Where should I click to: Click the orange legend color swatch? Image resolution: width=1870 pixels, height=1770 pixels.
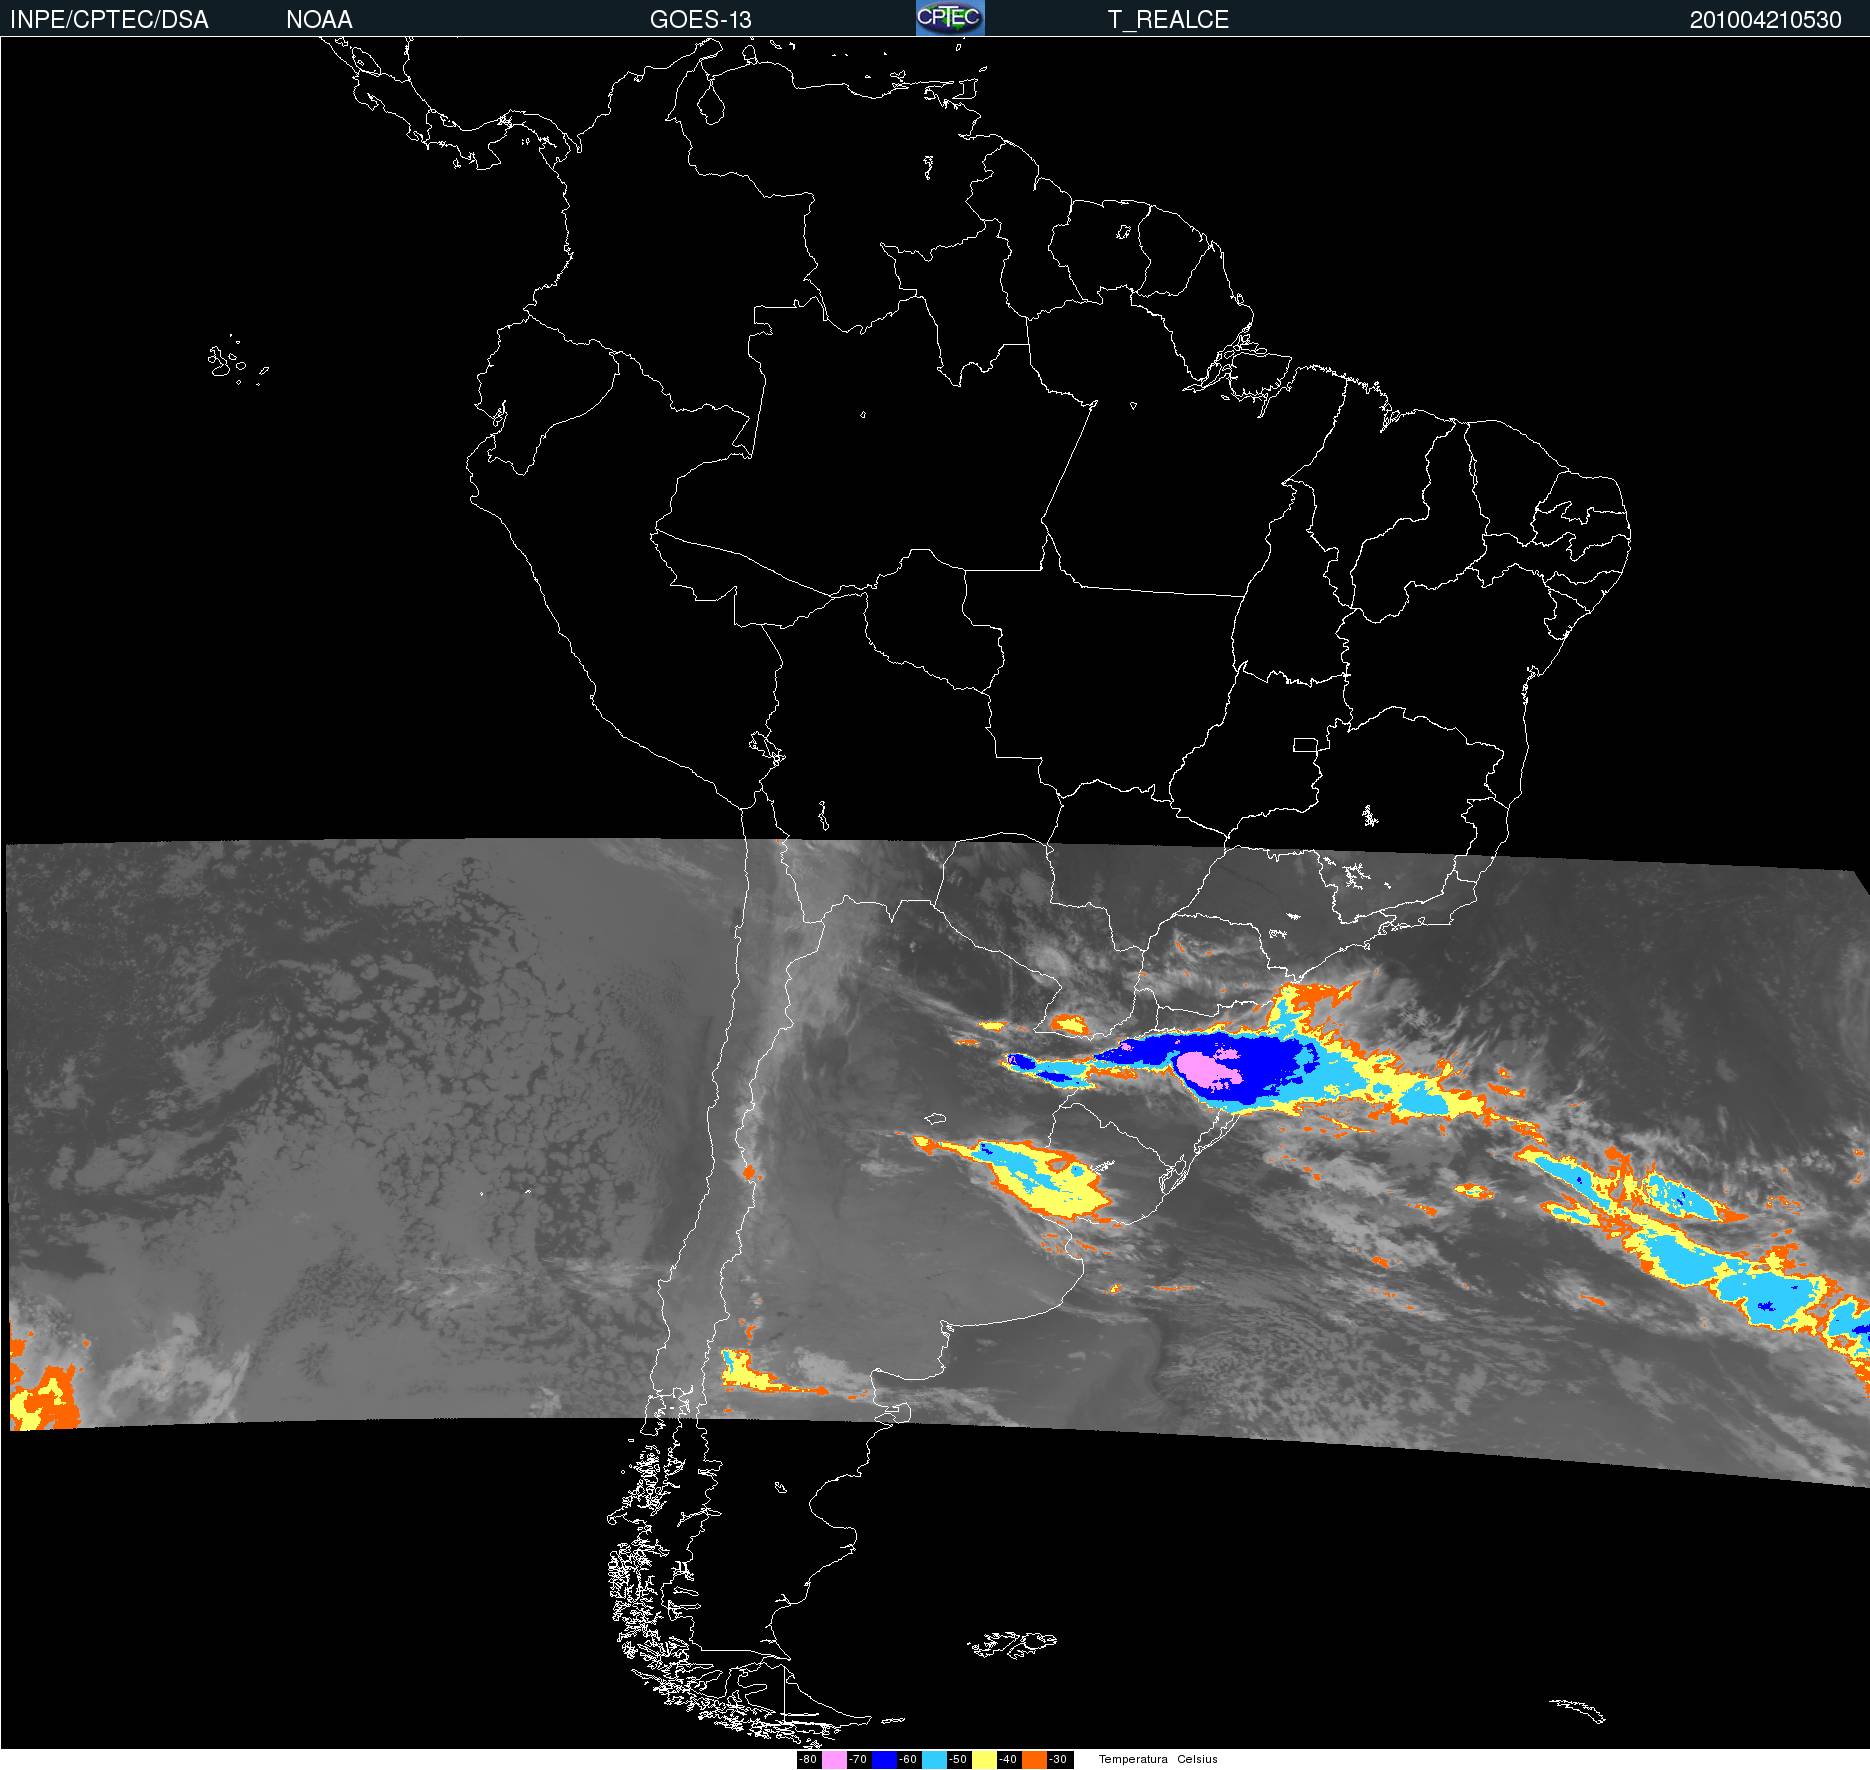[1034, 1760]
